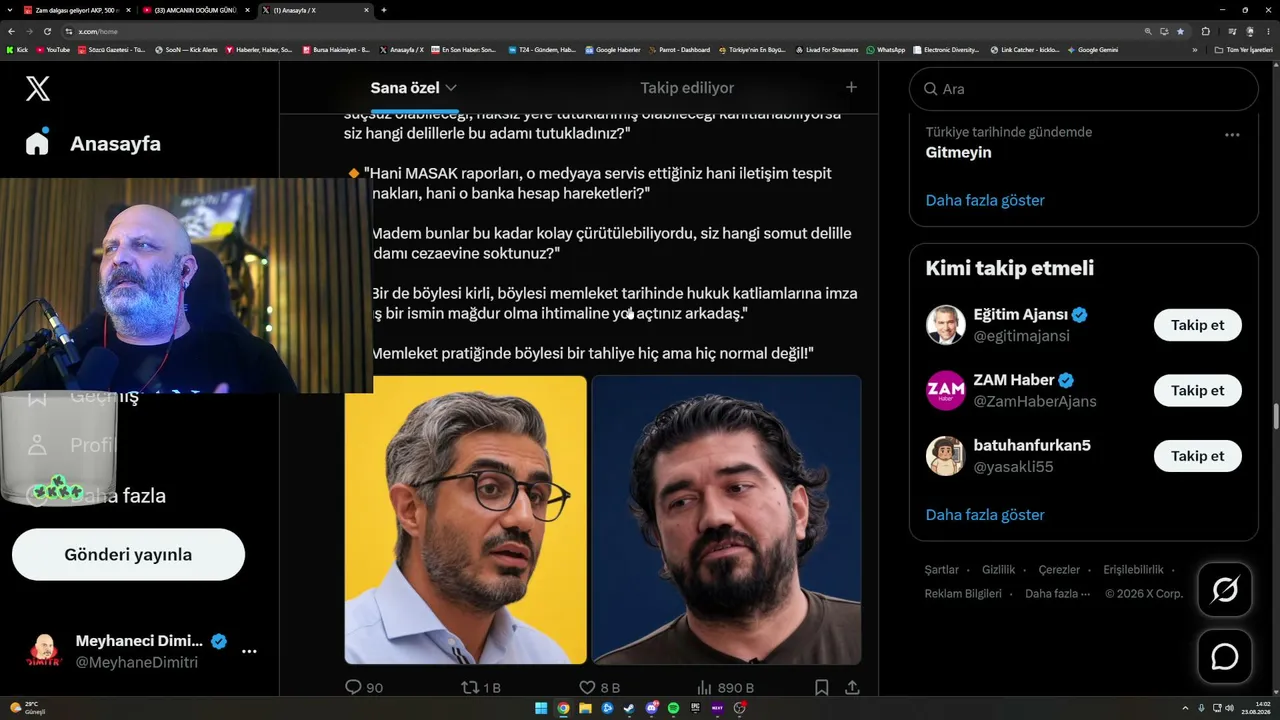Open more options for the Gitmeyin trend

tap(1232, 135)
